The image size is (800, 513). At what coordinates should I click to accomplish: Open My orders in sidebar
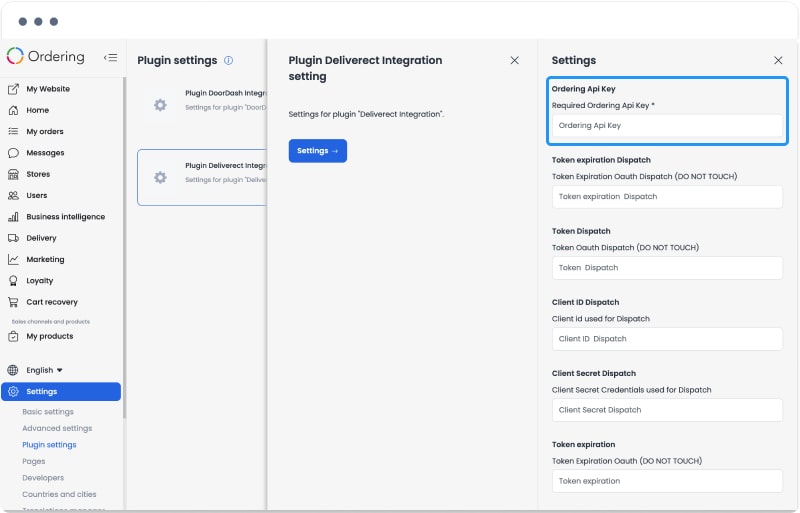[45, 132]
